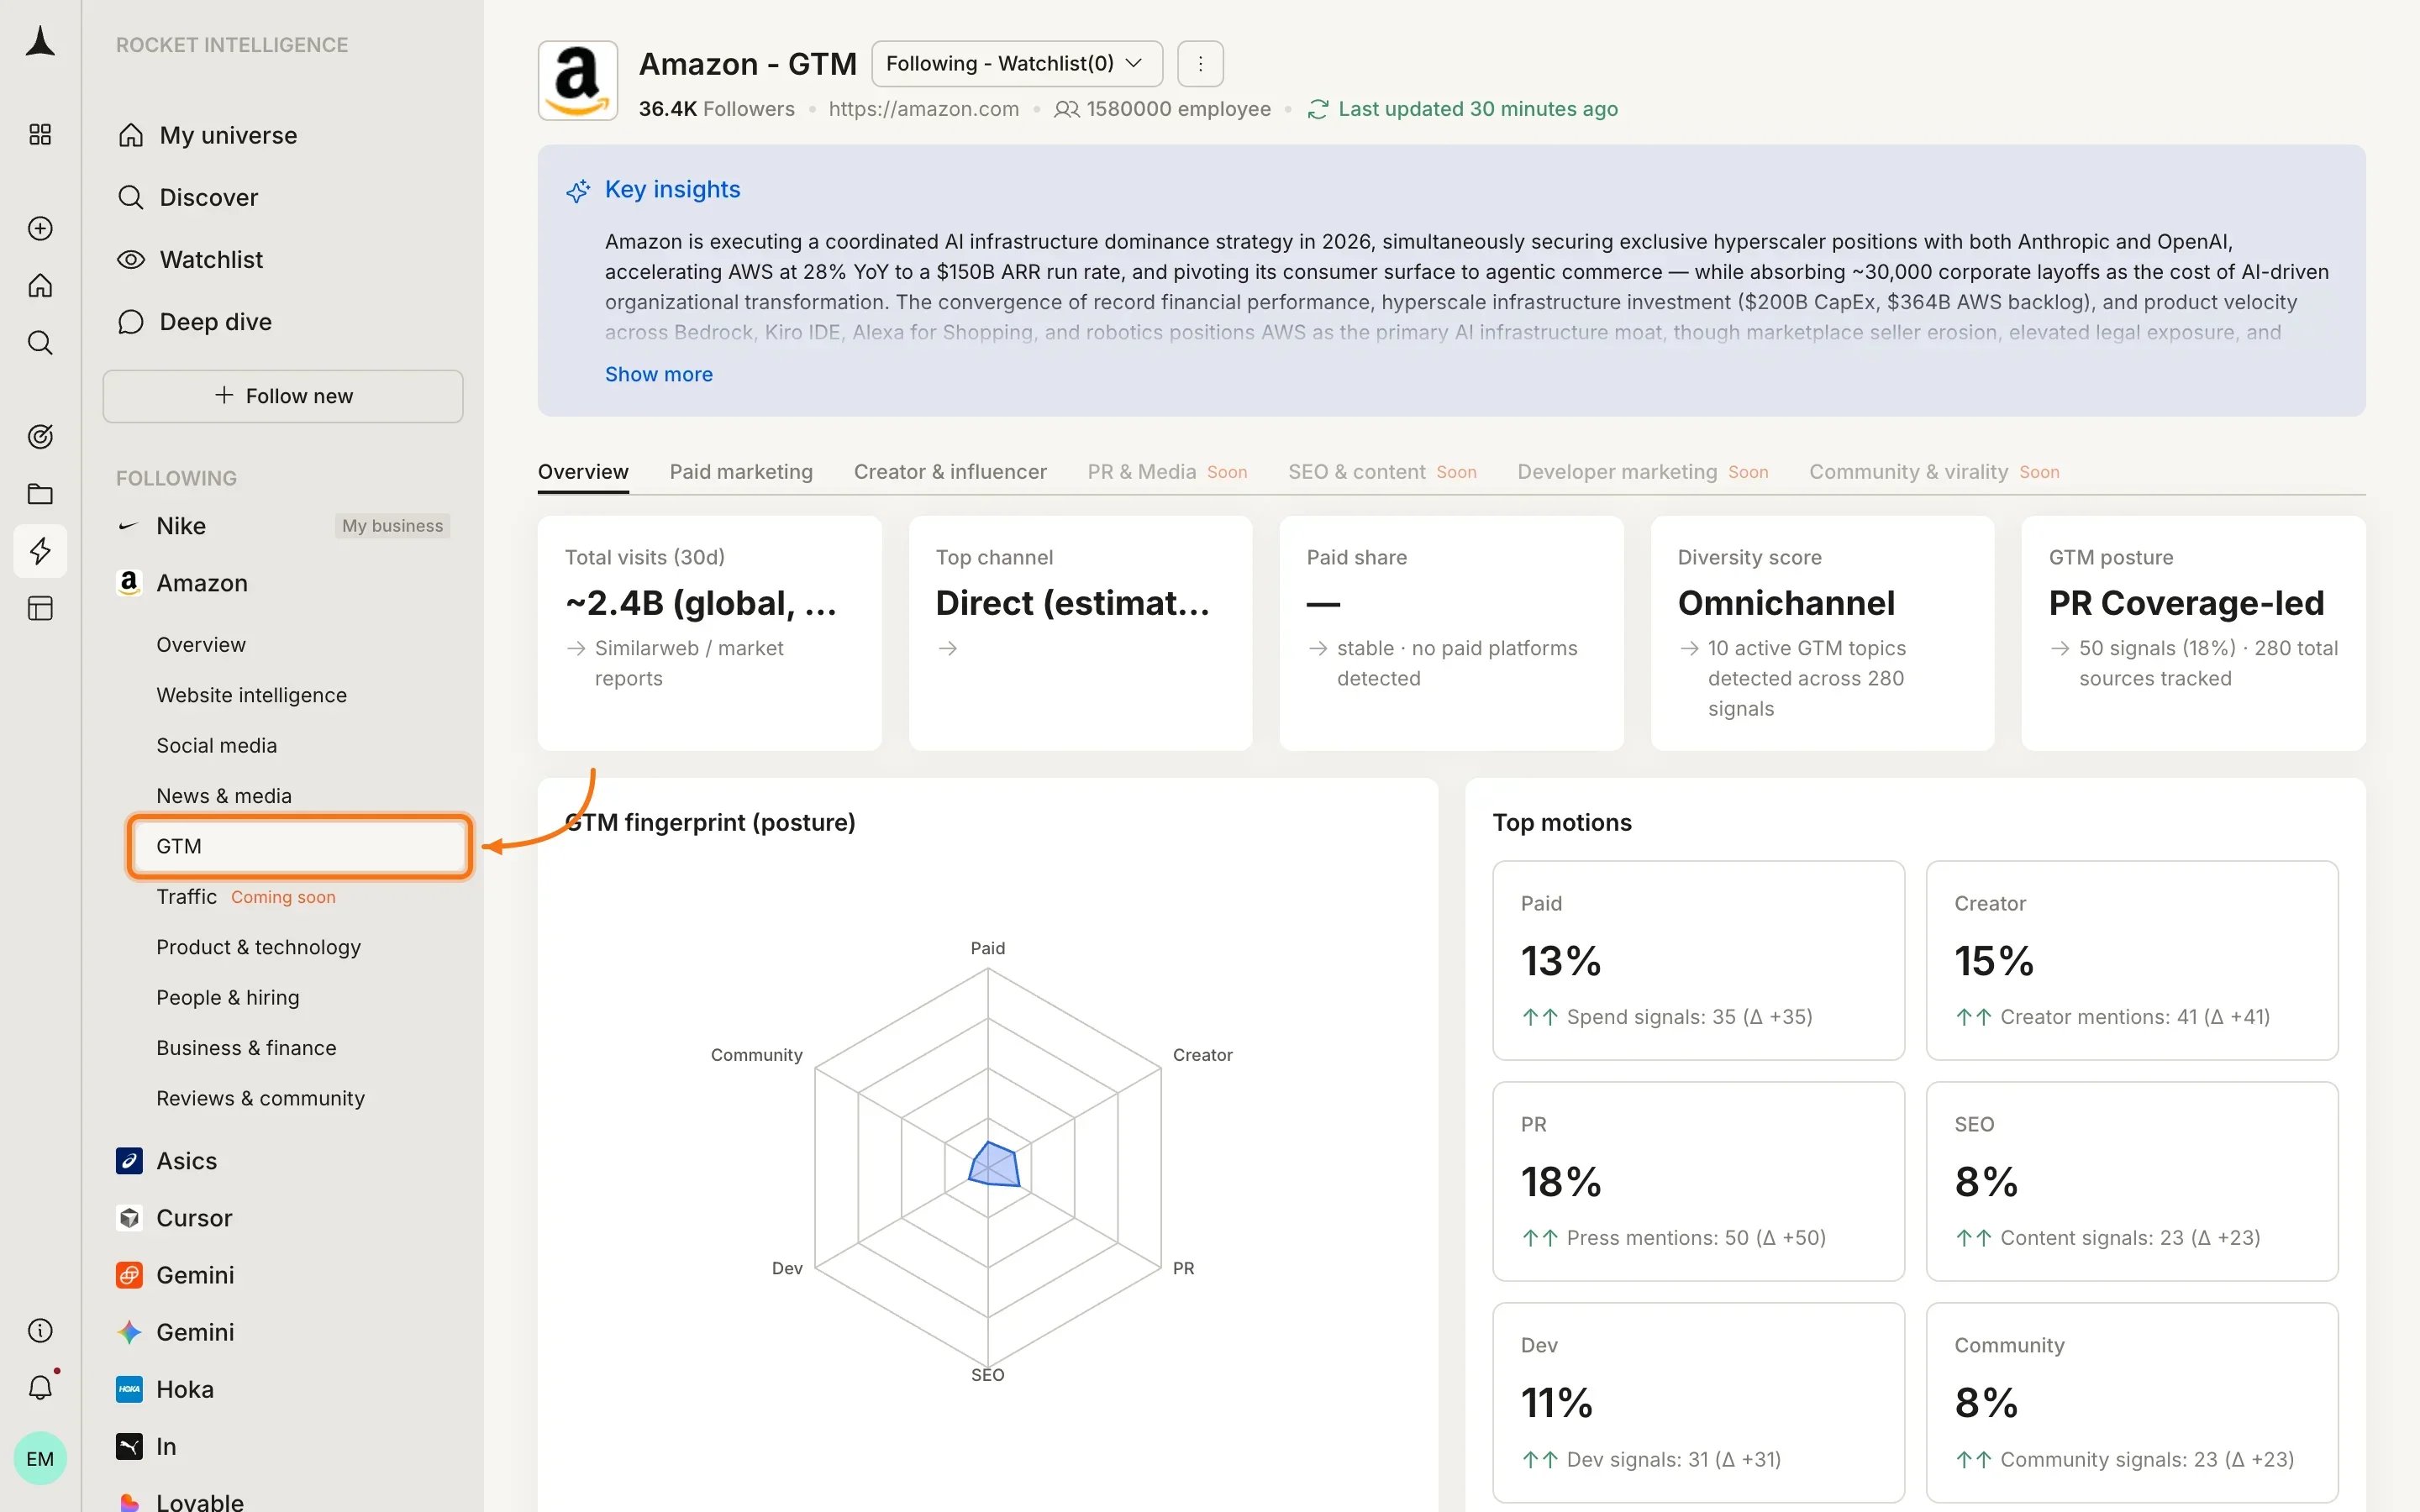This screenshot has width=2420, height=1512.
Task: Open Amazon Overview sub-item in sidebar
Action: pyautogui.click(x=201, y=645)
